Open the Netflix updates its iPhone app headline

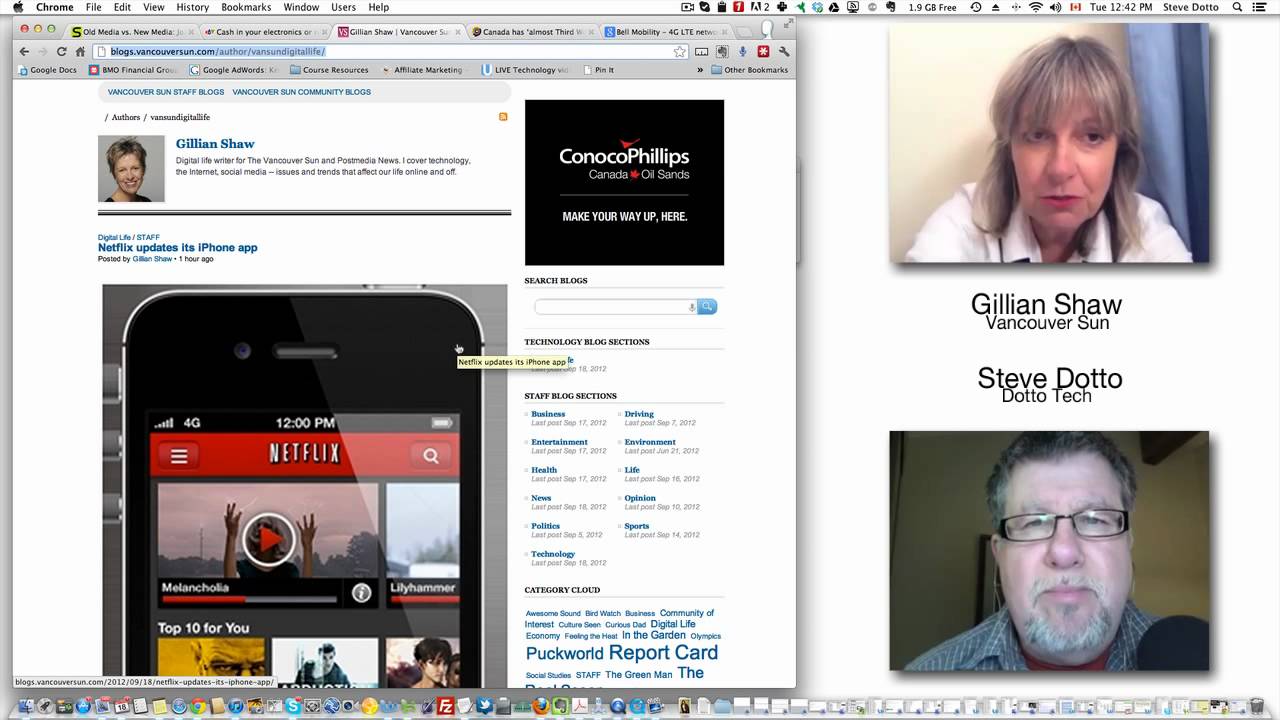pos(177,247)
